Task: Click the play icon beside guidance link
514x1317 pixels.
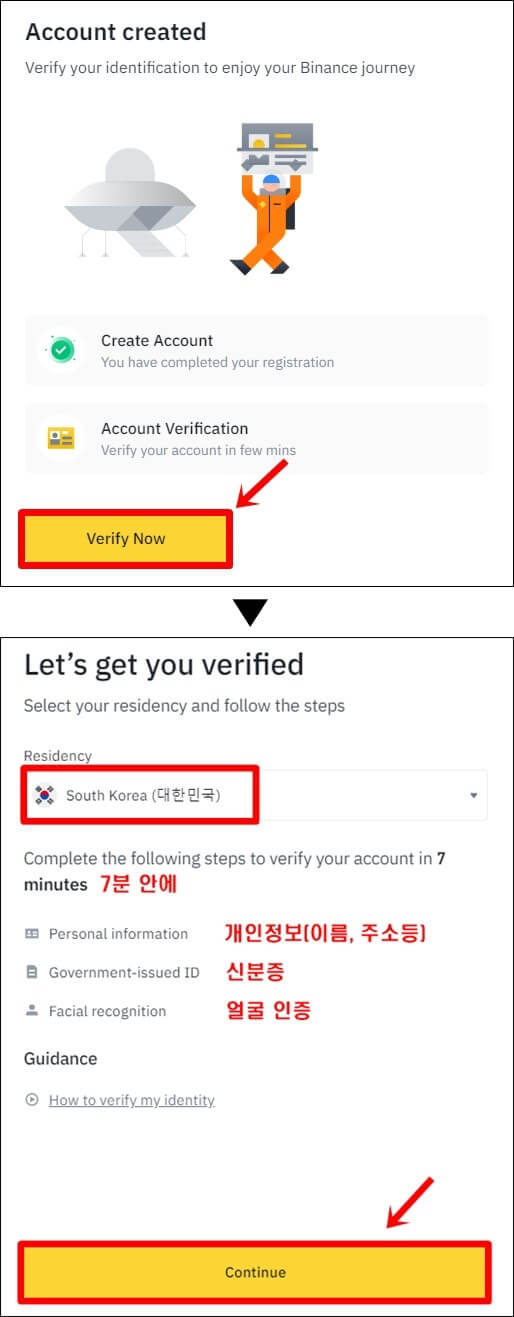Action: [x=32, y=1100]
